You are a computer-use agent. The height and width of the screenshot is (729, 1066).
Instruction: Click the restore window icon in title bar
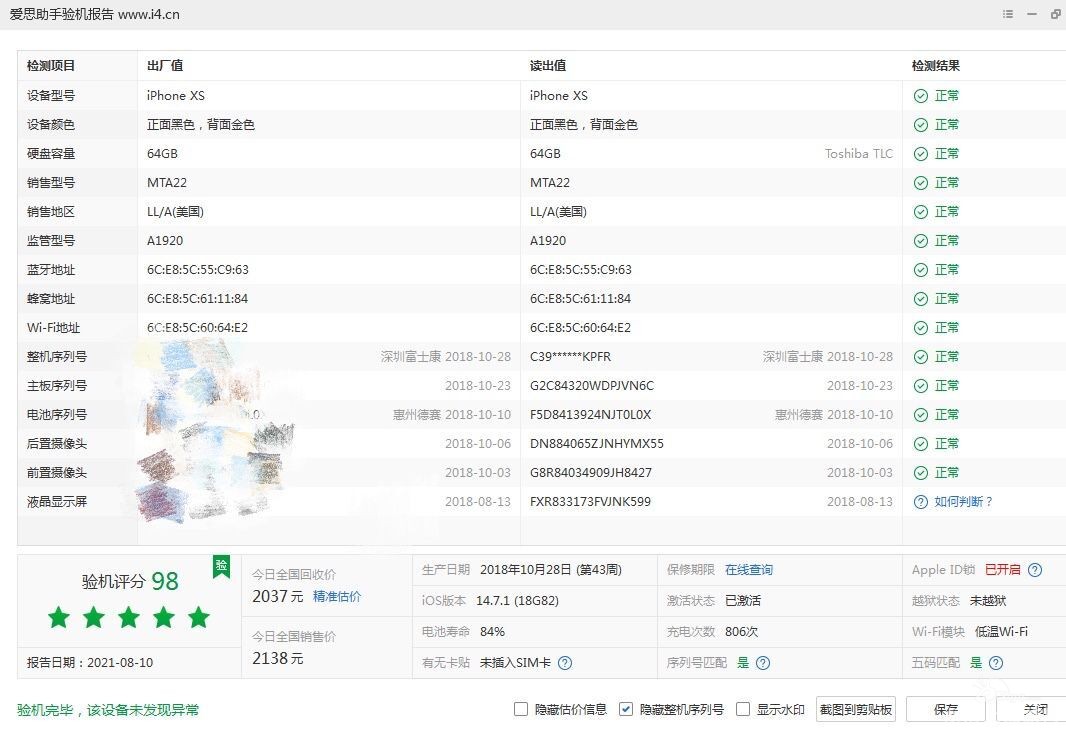(1056, 14)
